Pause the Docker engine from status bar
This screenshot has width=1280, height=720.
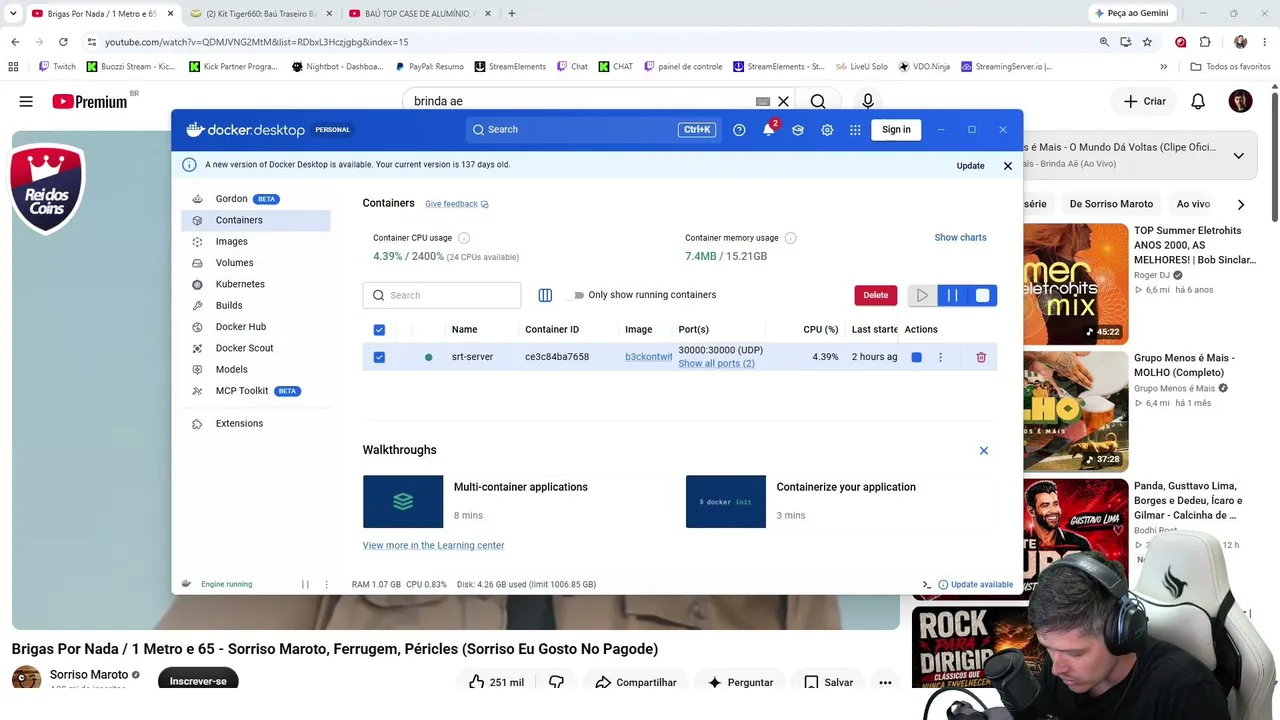click(x=306, y=585)
